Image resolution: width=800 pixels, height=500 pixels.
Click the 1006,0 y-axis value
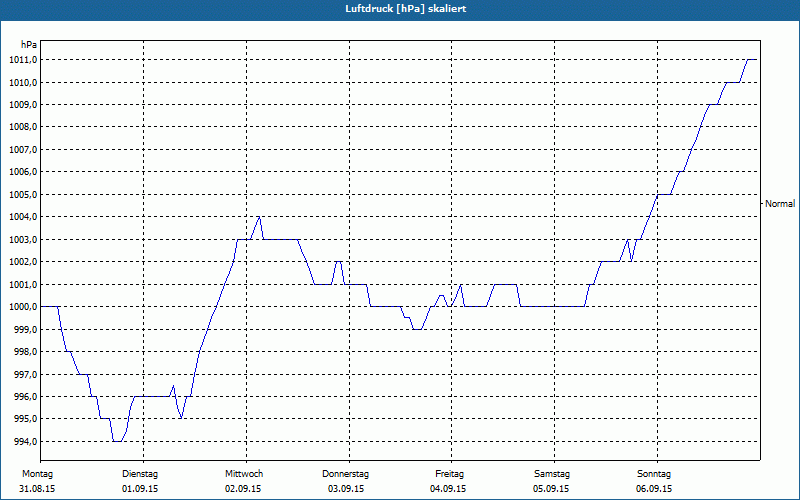pyautogui.click(x=22, y=172)
